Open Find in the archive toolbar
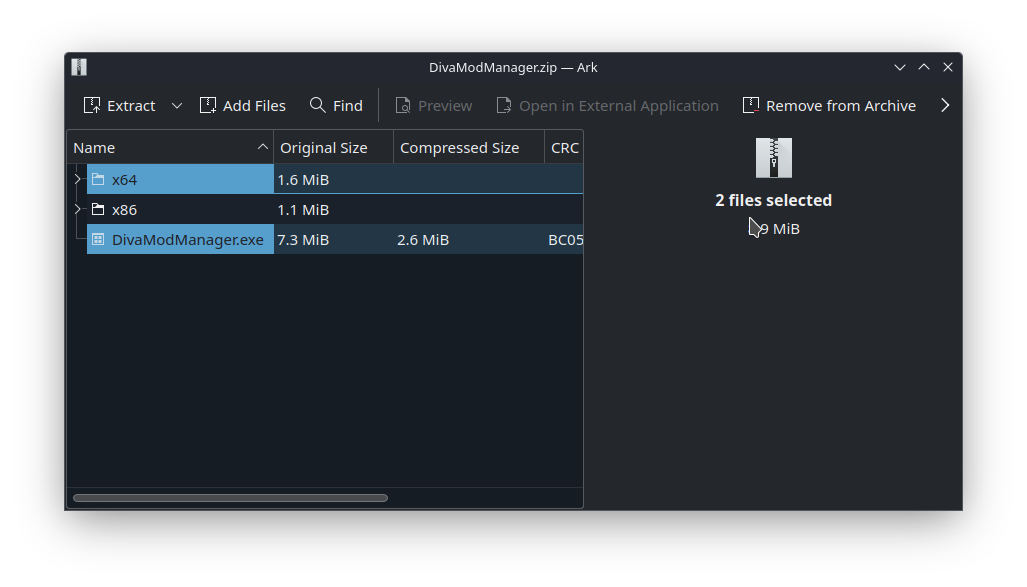 (336, 106)
